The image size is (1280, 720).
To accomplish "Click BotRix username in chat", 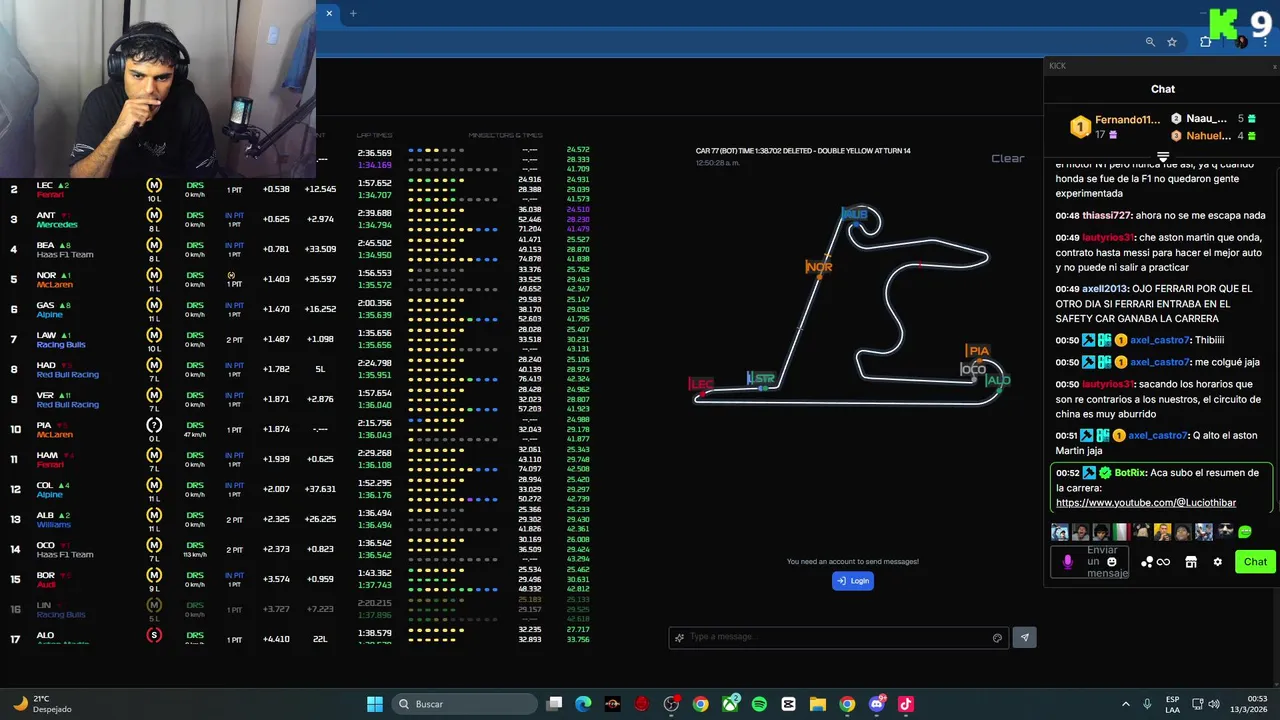I will [x=1130, y=473].
